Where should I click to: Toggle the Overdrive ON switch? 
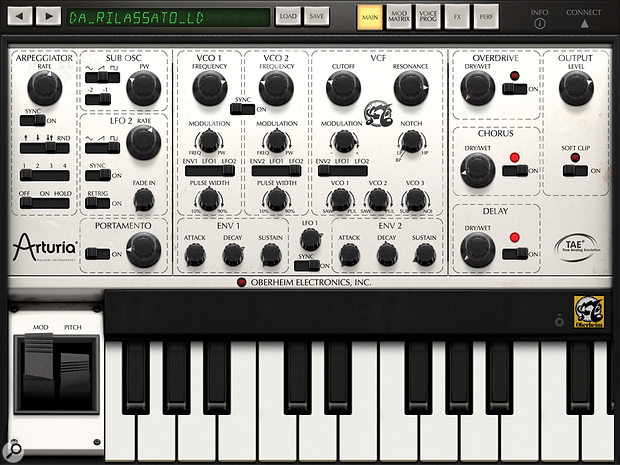click(514, 89)
